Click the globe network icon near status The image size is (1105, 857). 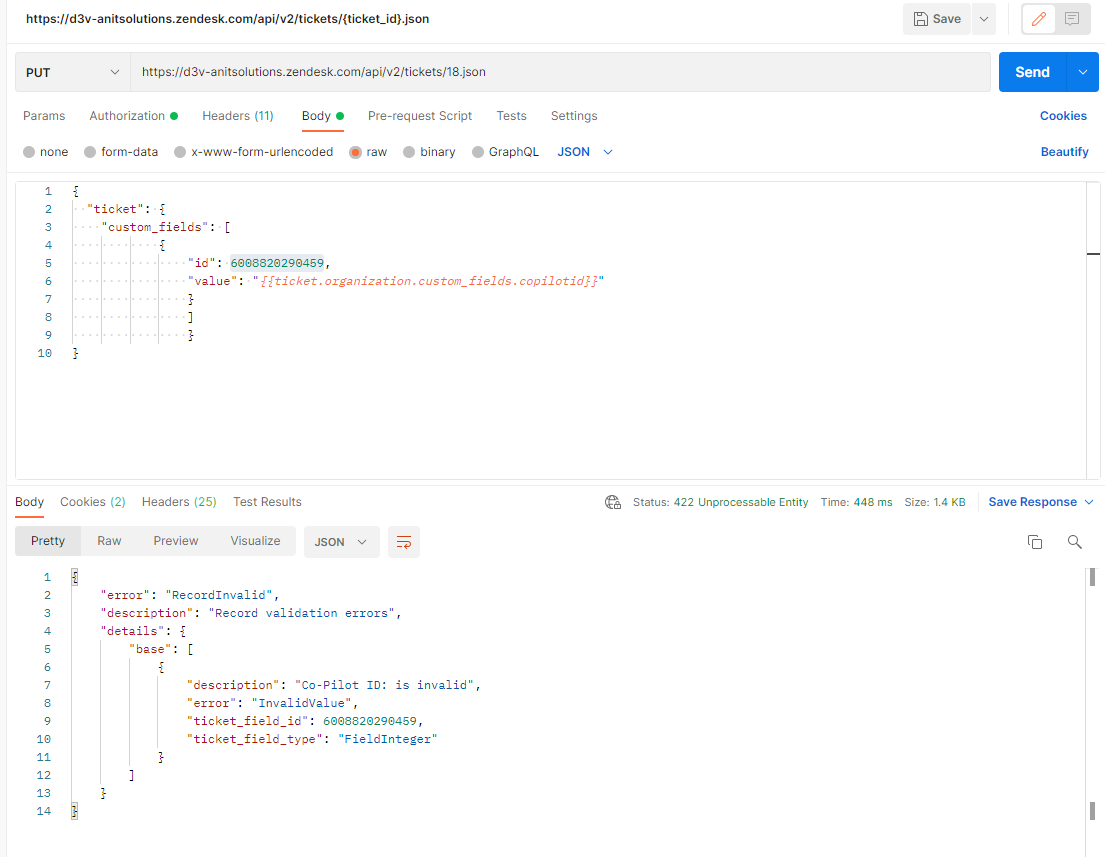click(613, 502)
